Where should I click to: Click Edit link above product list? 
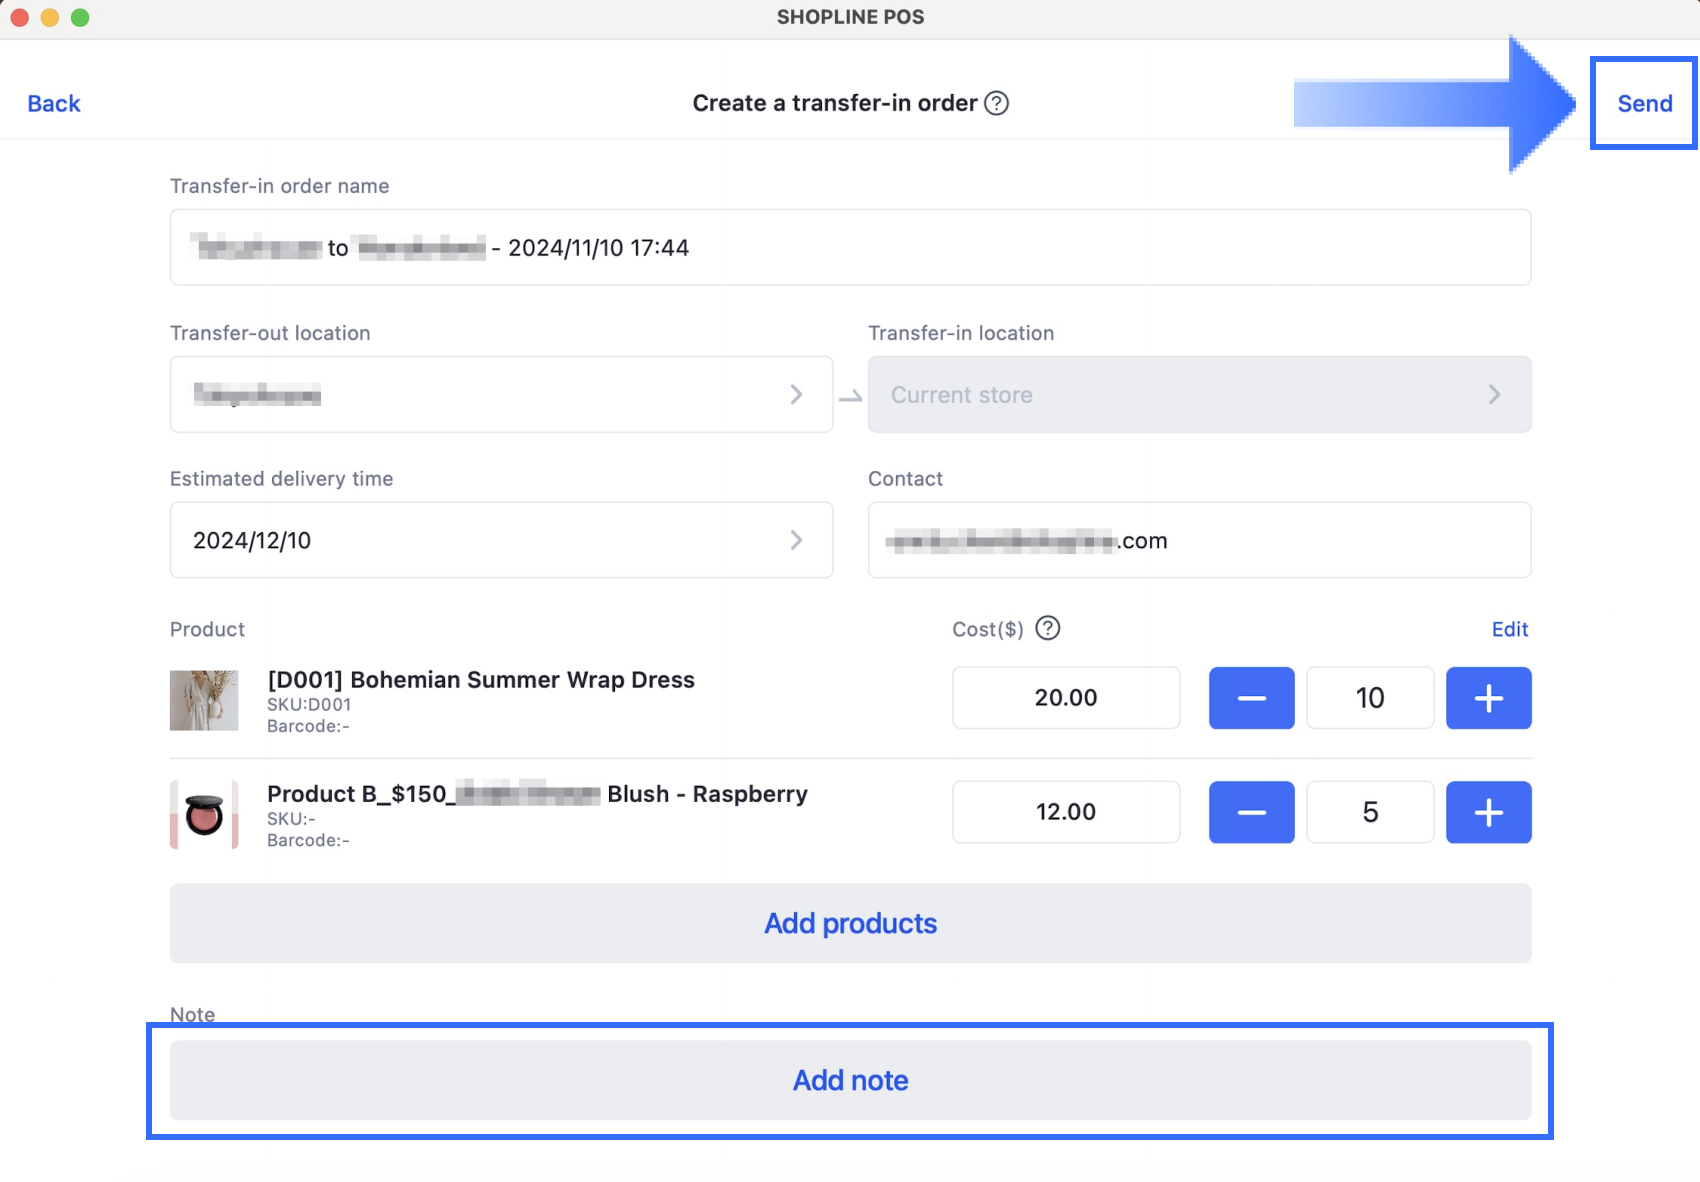(1509, 629)
